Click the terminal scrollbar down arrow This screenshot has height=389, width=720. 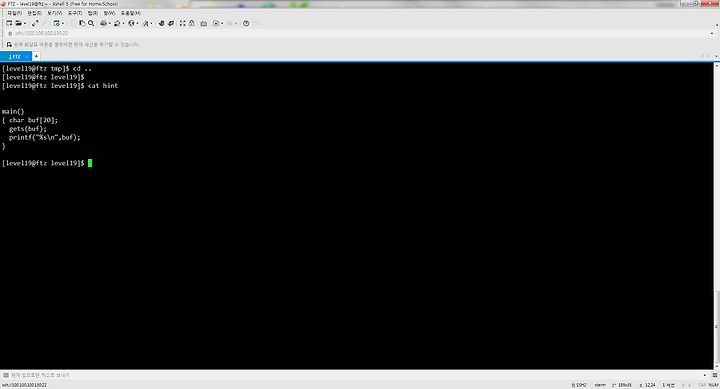[717, 366]
